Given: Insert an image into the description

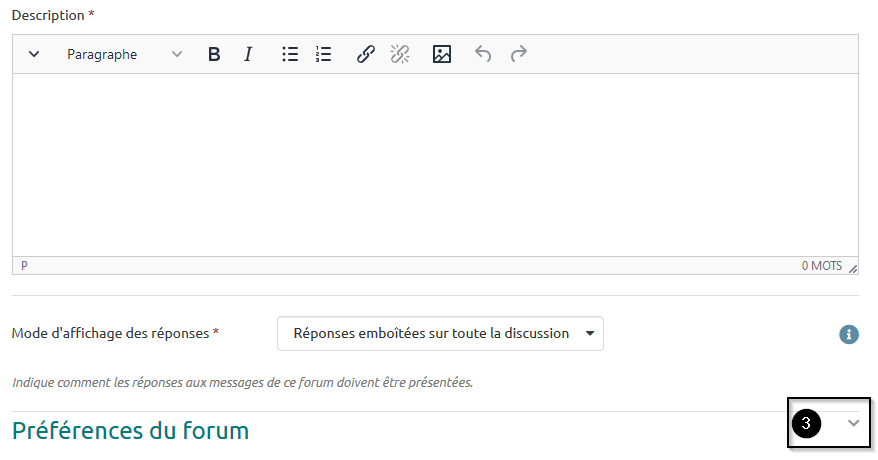Looking at the screenshot, I should 442,54.
